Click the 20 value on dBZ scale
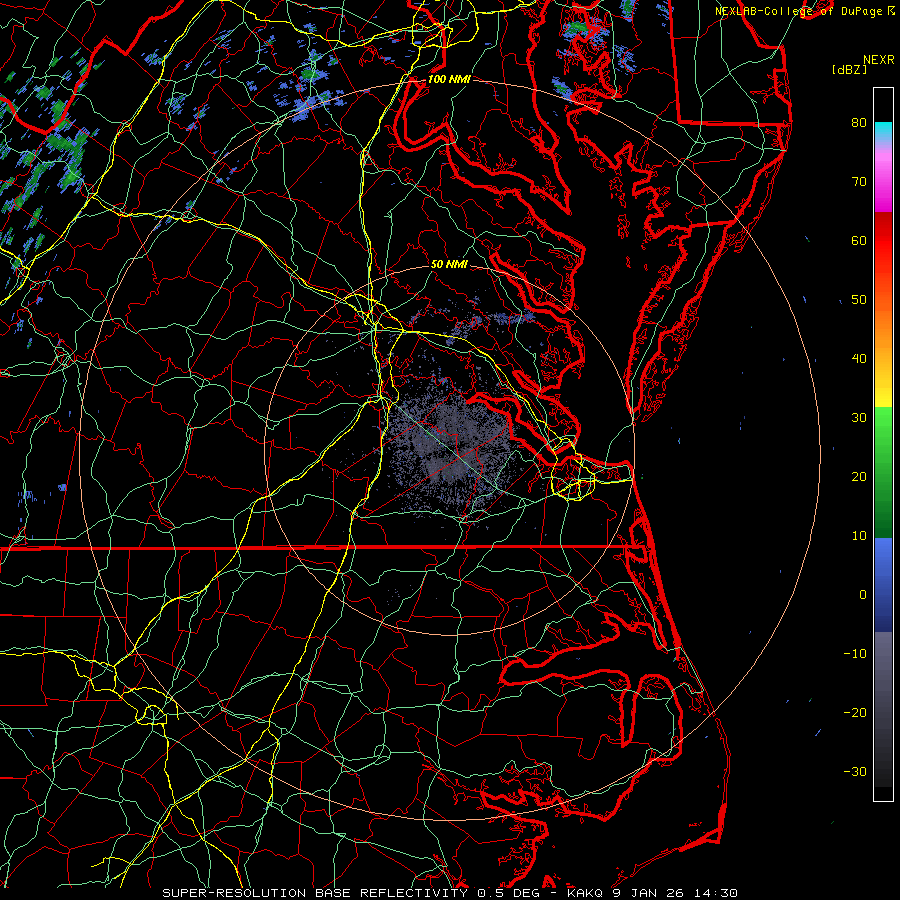This screenshot has width=900, height=900. [x=859, y=477]
